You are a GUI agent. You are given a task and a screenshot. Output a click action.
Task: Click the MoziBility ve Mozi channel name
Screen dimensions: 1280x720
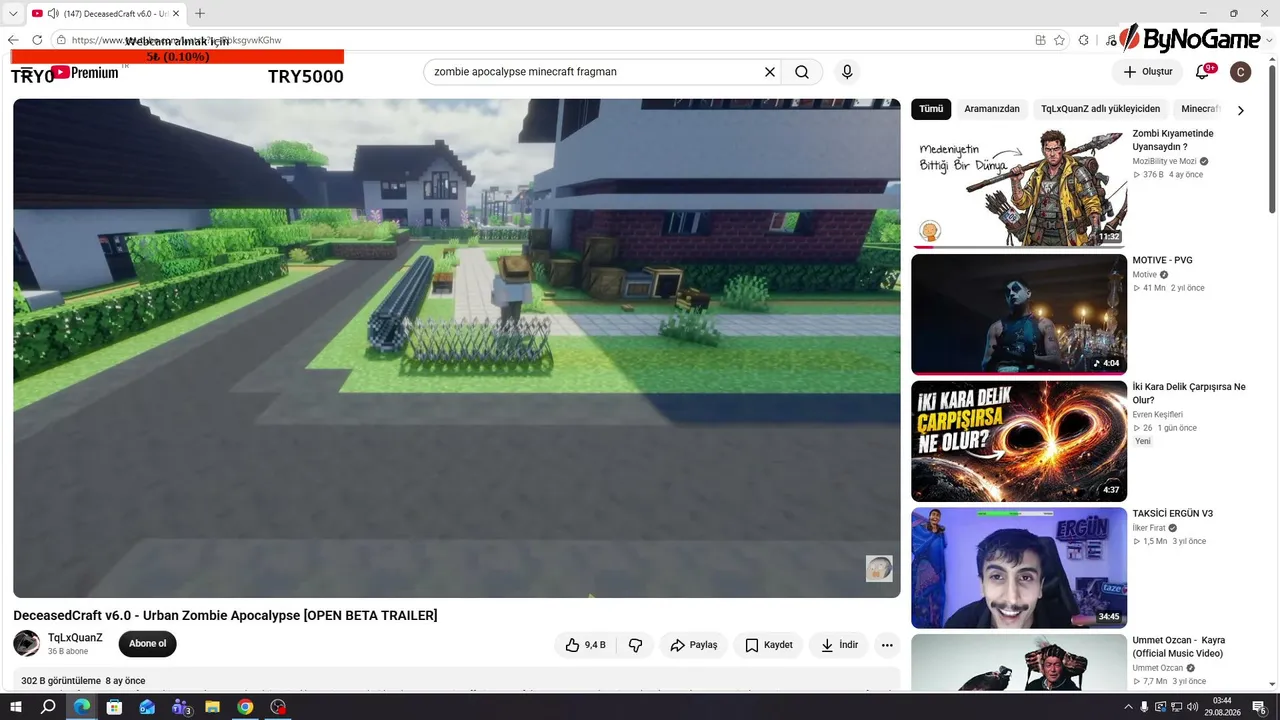pyautogui.click(x=1164, y=161)
